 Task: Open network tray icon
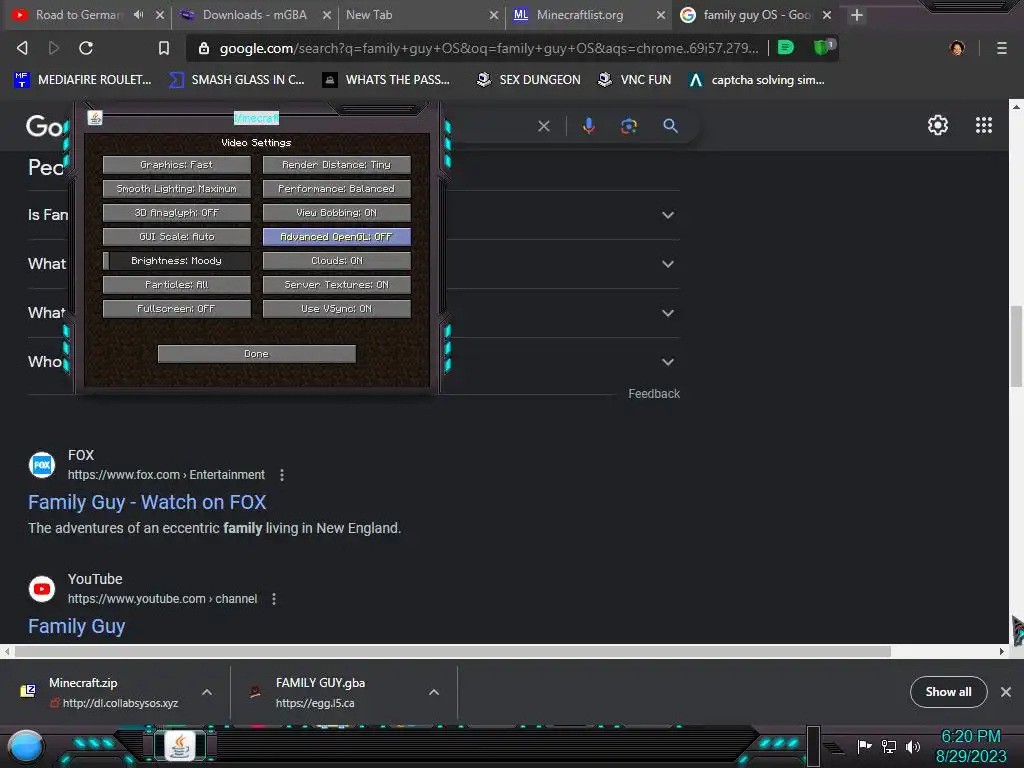888,746
